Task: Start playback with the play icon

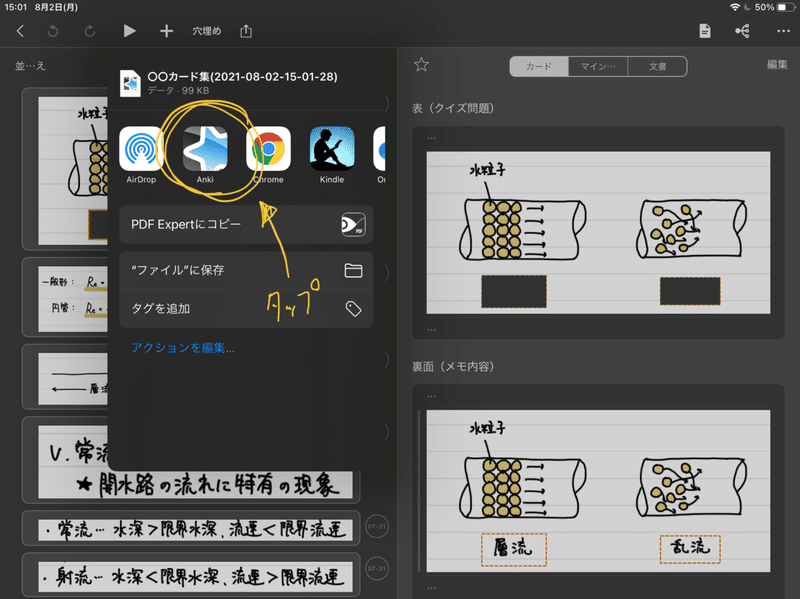Action: (x=129, y=31)
